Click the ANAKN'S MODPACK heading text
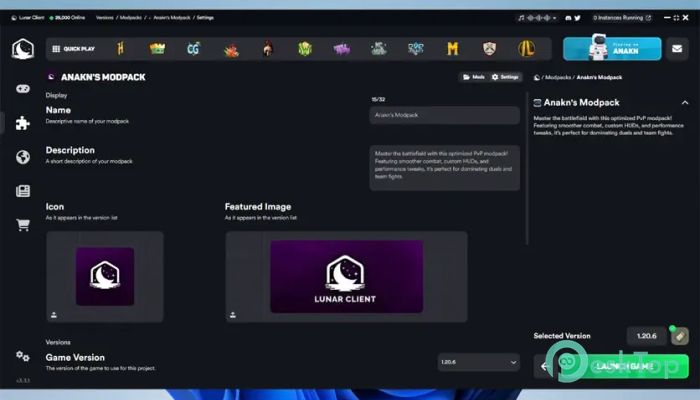Viewport: 700px width, 400px height. tap(103, 77)
